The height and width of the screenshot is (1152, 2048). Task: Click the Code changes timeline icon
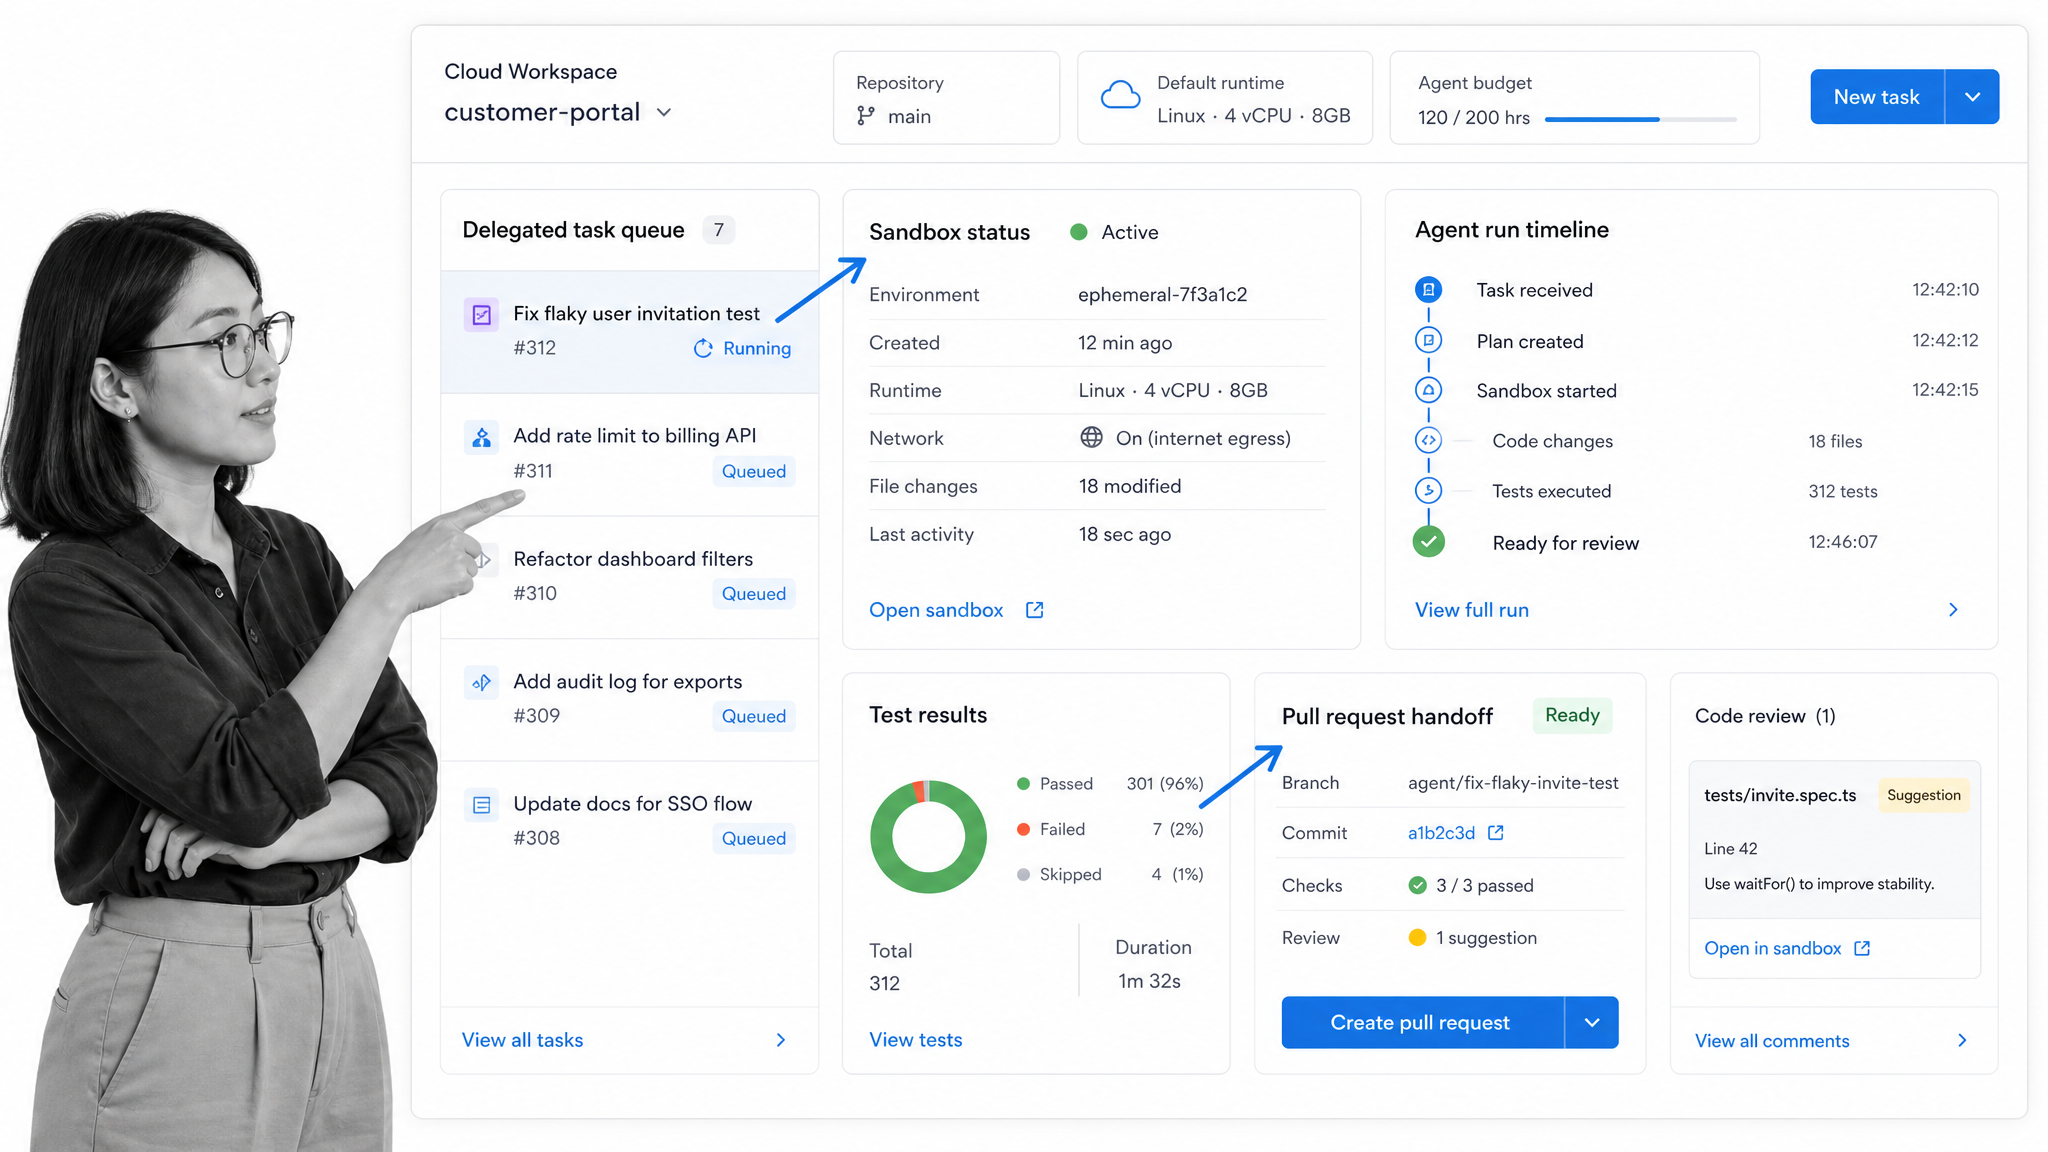[x=1428, y=440]
